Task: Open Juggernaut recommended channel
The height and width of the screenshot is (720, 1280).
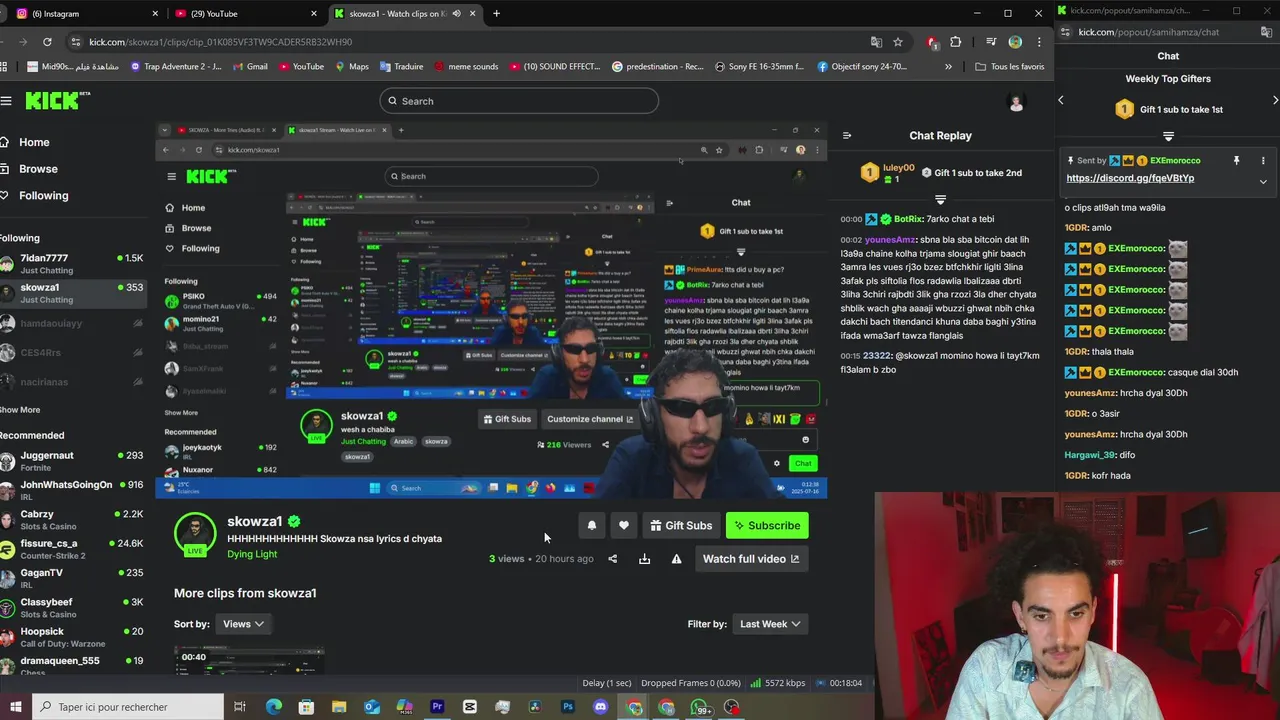Action: [x=72, y=461]
